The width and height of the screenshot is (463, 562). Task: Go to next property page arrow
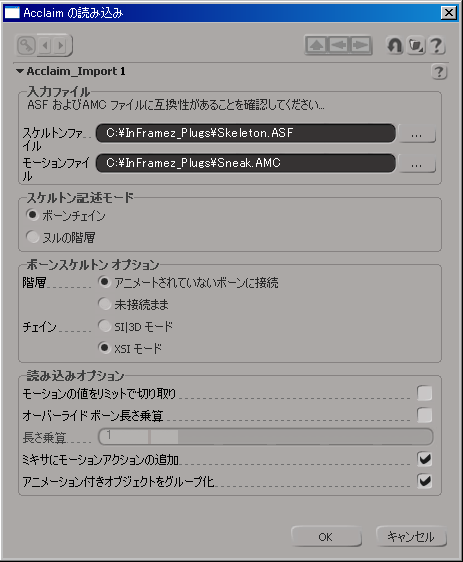[61, 46]
